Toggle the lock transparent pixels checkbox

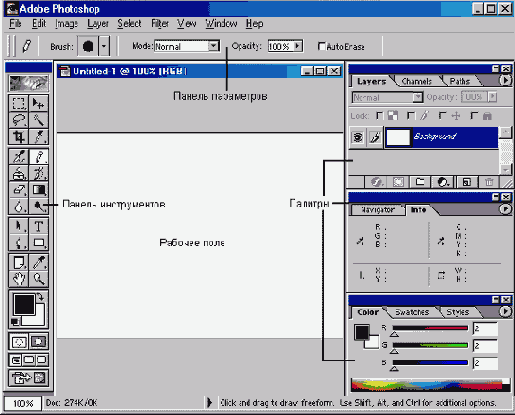(x=380, y=116)
